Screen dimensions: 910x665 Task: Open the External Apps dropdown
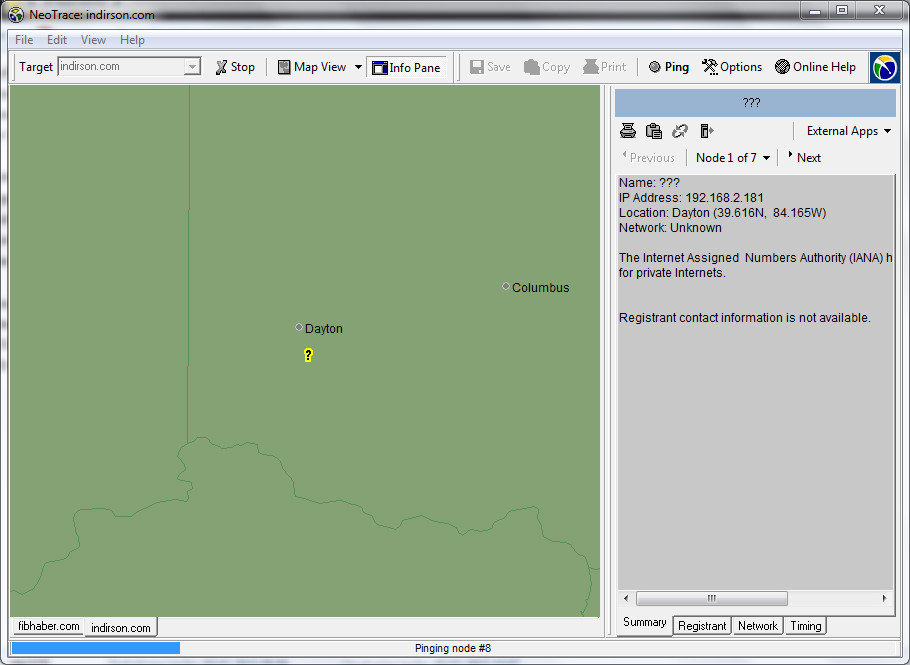coord(848,131)
